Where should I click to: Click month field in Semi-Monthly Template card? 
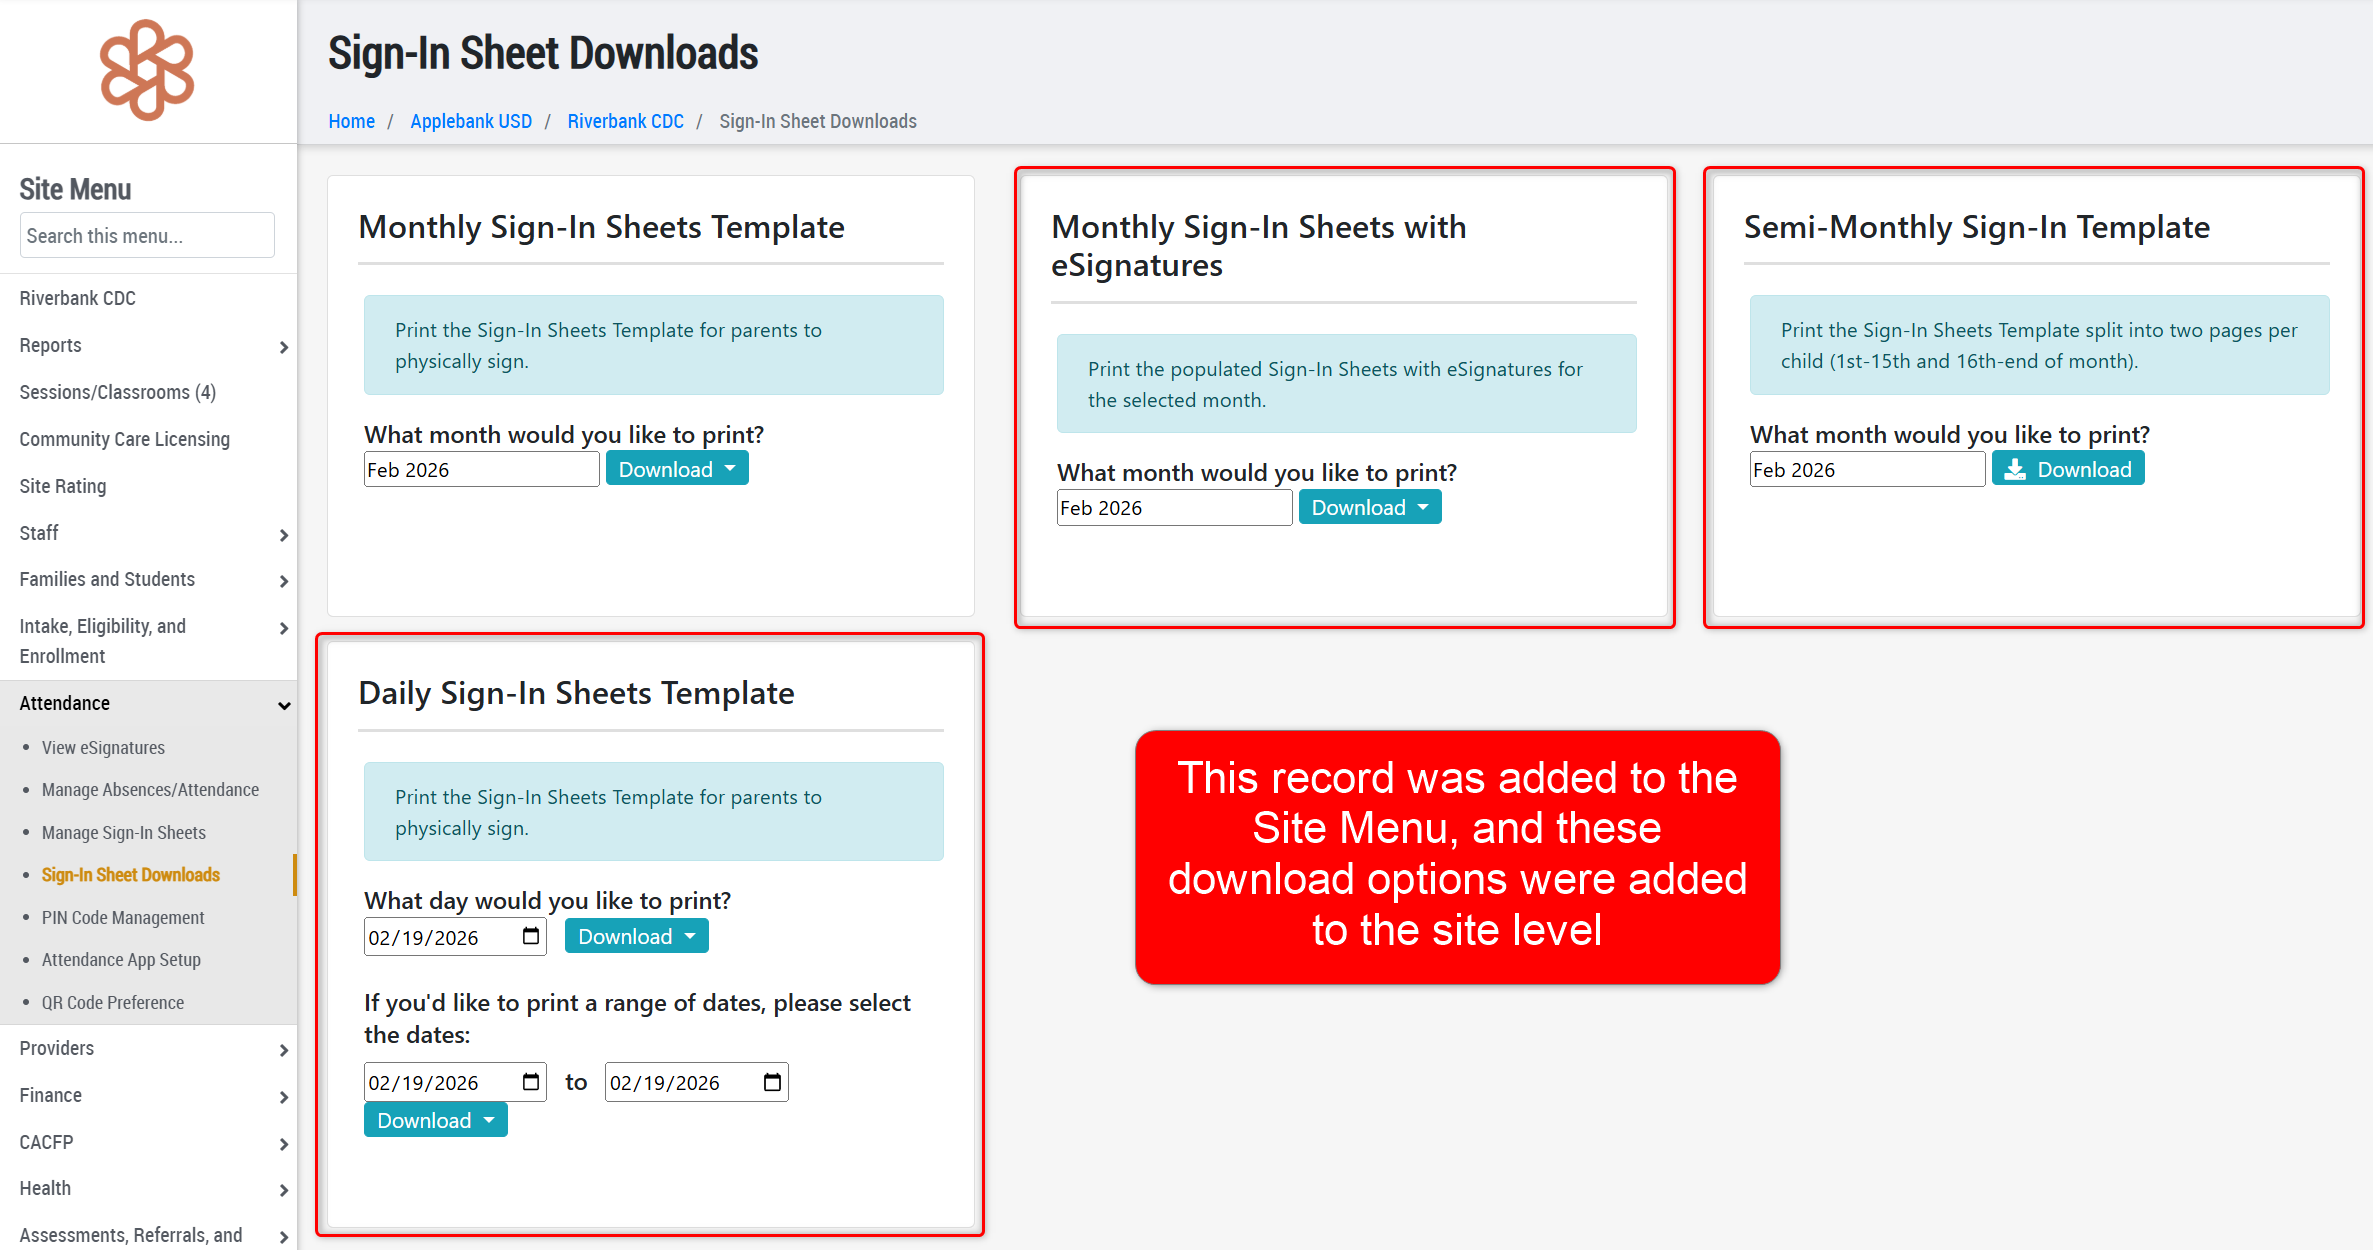pyautogui.click(x=1866, y=469)
